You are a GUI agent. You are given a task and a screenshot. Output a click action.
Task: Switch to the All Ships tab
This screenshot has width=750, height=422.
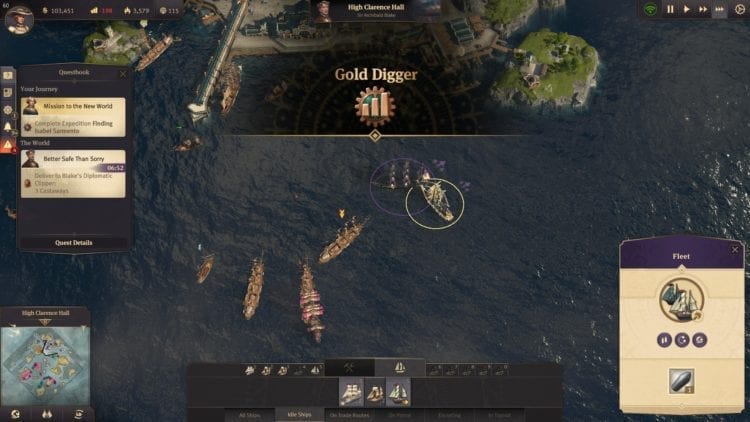pos(250,415)
